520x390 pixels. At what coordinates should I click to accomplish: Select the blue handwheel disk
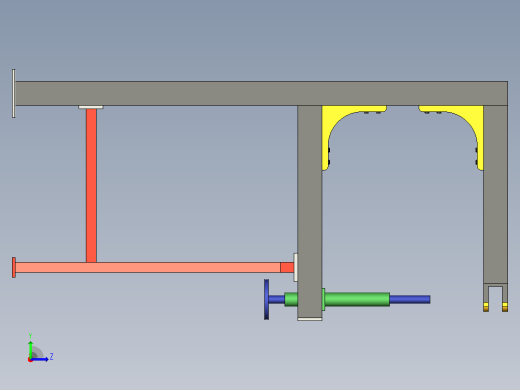coord(266,299)
